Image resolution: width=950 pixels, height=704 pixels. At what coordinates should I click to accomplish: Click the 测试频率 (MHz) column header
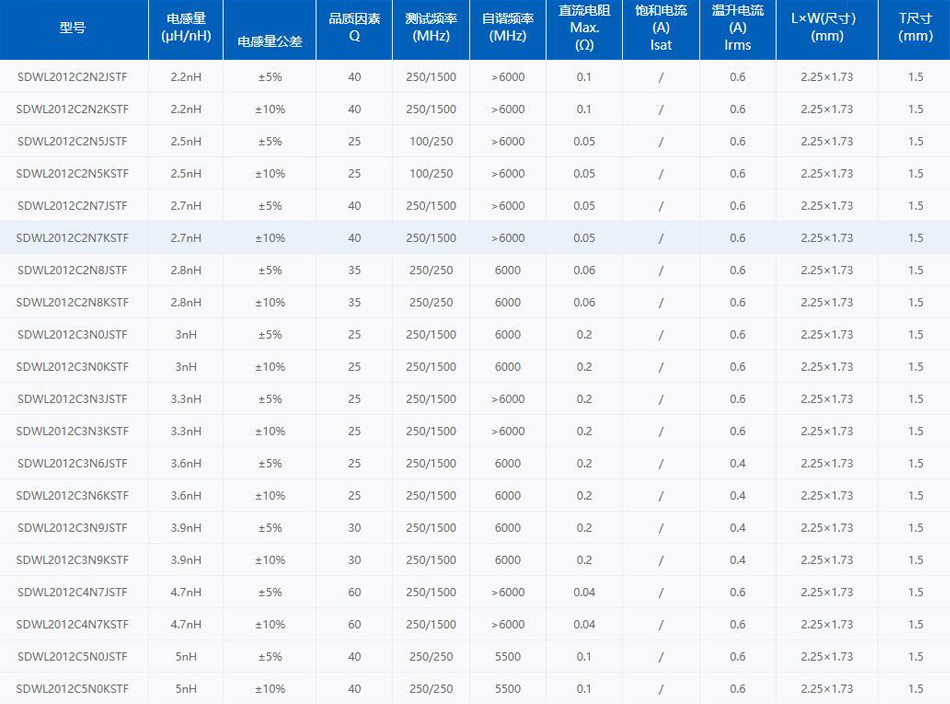coord(431,28)
